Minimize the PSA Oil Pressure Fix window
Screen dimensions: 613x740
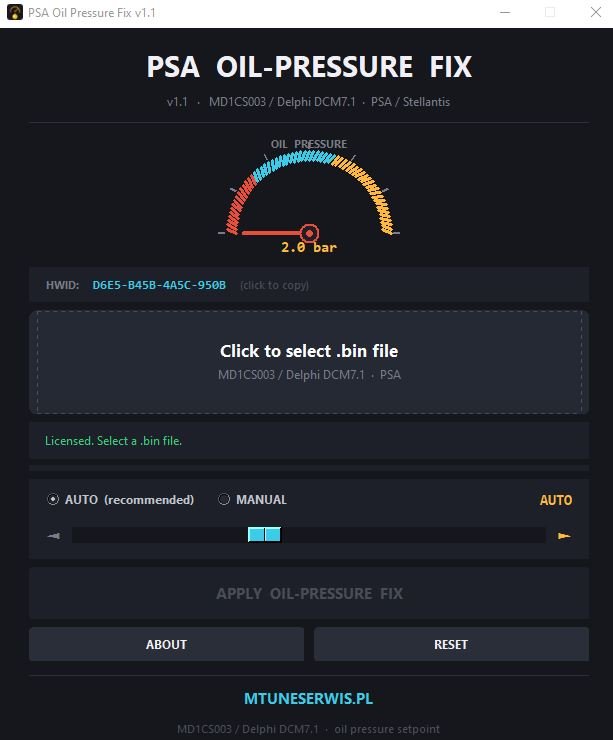pyautogui.click(x=505, y=12)
